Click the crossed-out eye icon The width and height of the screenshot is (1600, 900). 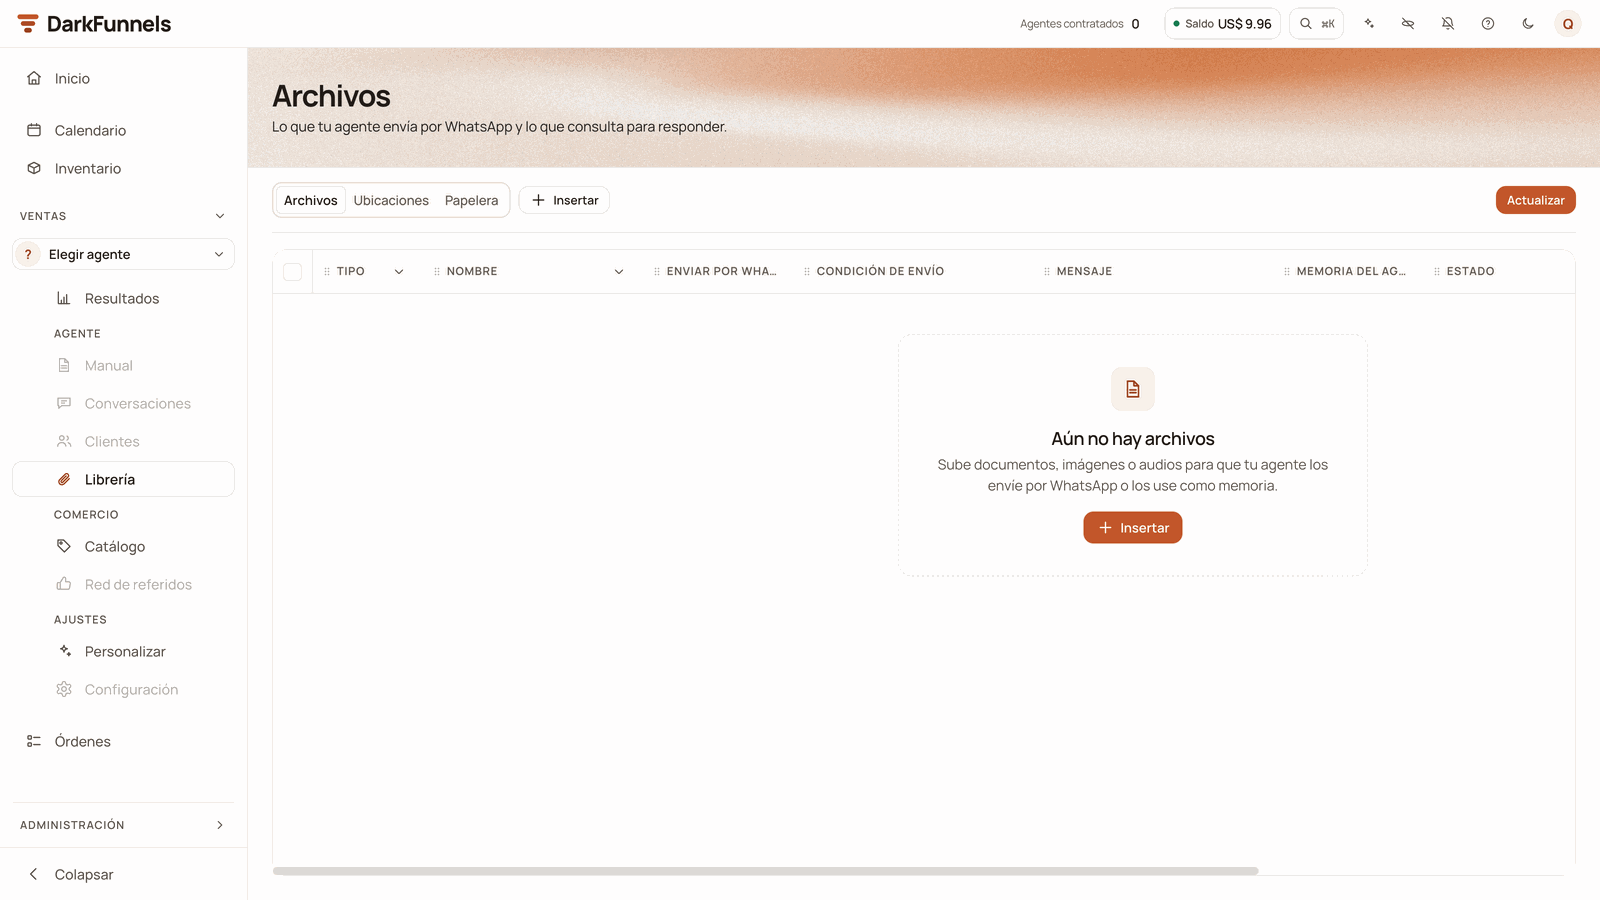click(x=1408, y=24)
